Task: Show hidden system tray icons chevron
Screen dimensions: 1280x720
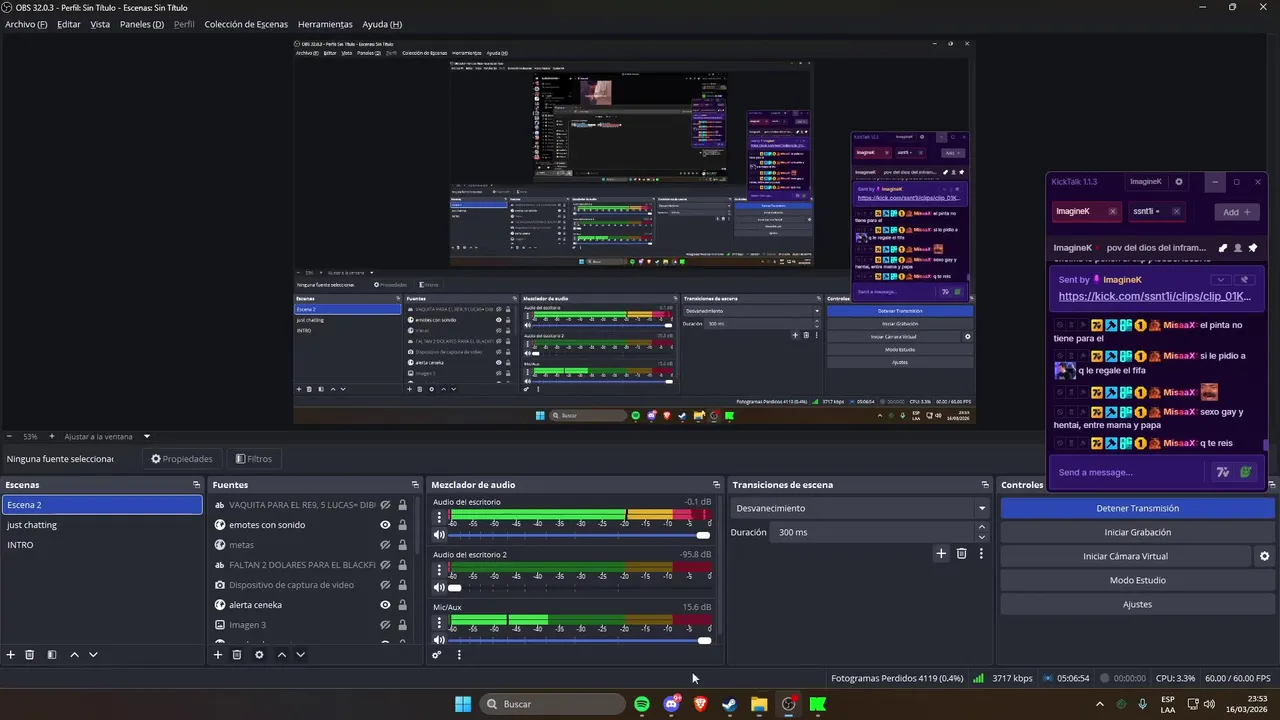Action: (x=1100, y=704)
